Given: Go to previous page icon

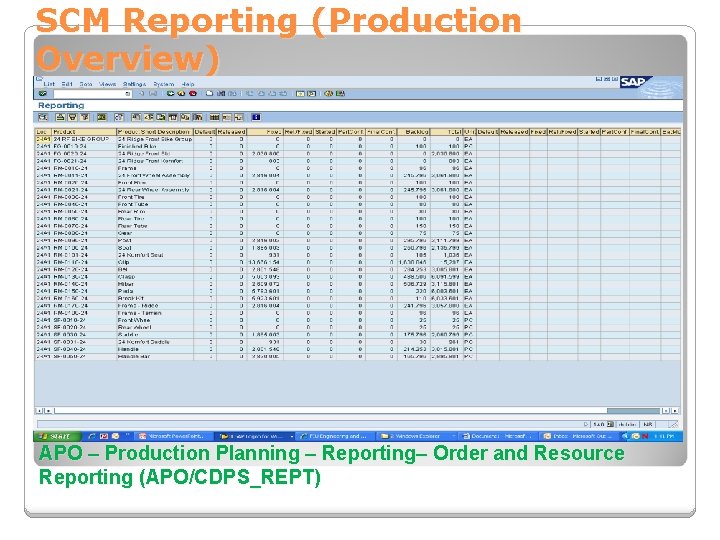Looking at the screenshot, I should (x=261, y=94).
